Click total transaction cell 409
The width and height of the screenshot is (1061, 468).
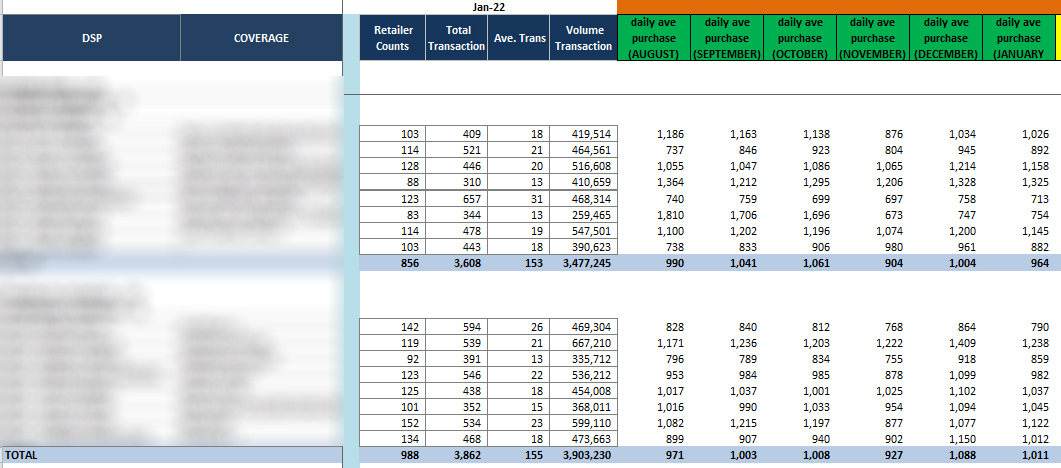(x=456, y=134)
